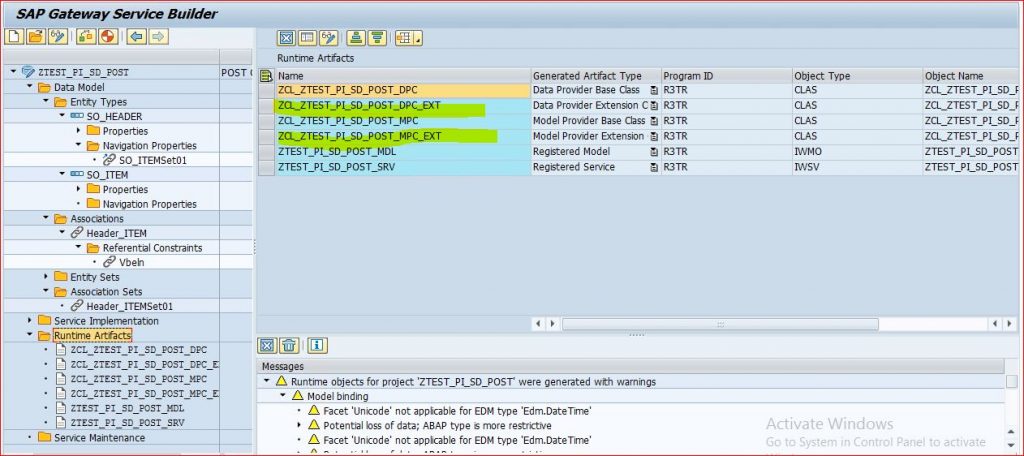The width and height of the screenshot is (1024, 456).
Task: Click the Sort Ascending icon
Action: coord(356,38)
